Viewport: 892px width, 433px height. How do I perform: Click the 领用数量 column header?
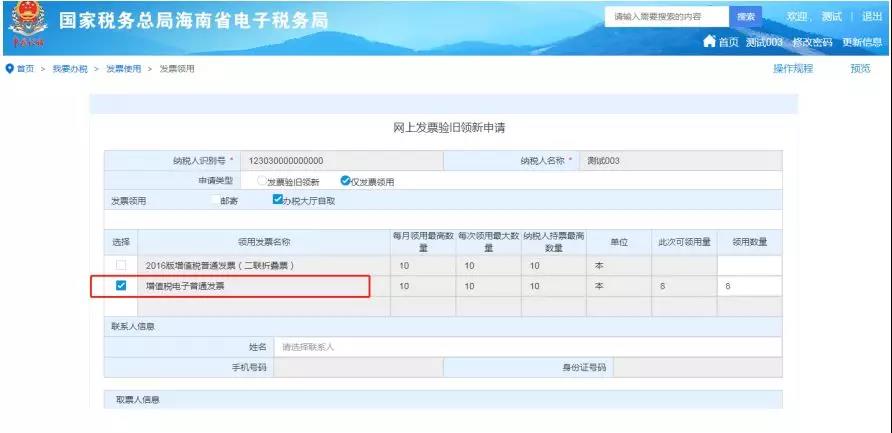pyautogui.click(x=750, y=242)
